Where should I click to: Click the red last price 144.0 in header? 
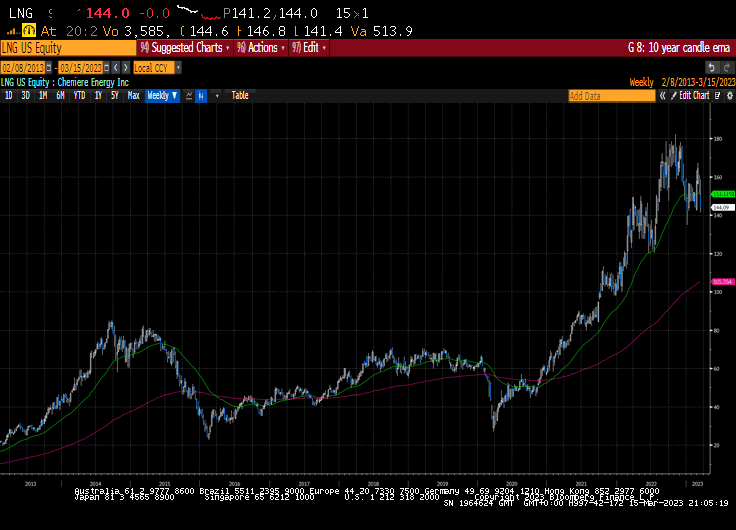(x=107, y=13)
